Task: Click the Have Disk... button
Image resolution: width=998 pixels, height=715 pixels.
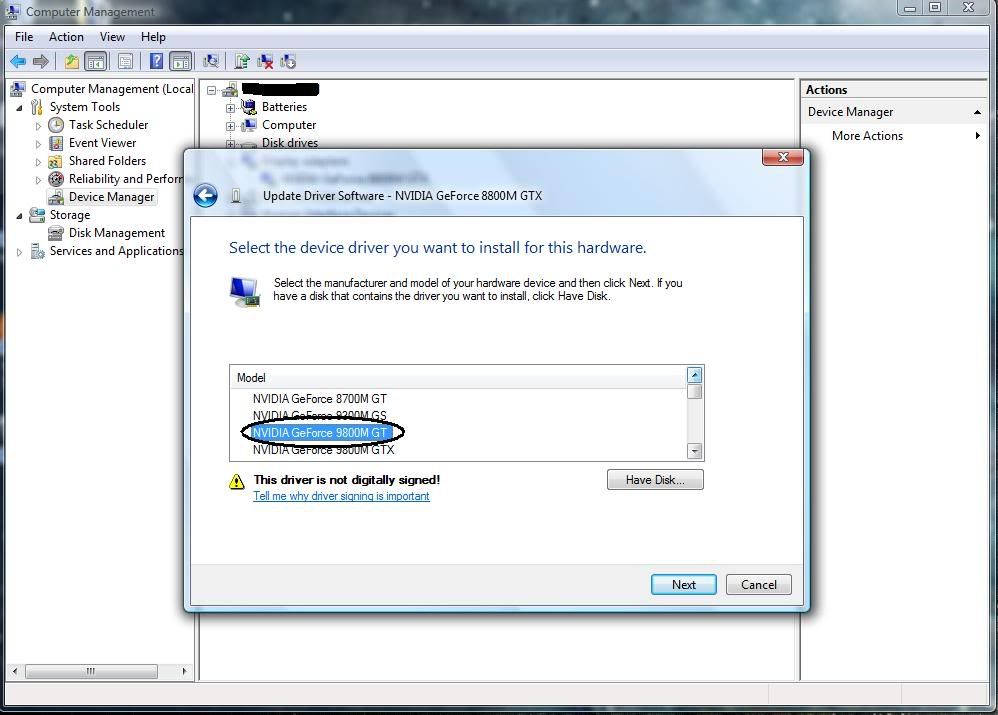Action: click(655, 479)
